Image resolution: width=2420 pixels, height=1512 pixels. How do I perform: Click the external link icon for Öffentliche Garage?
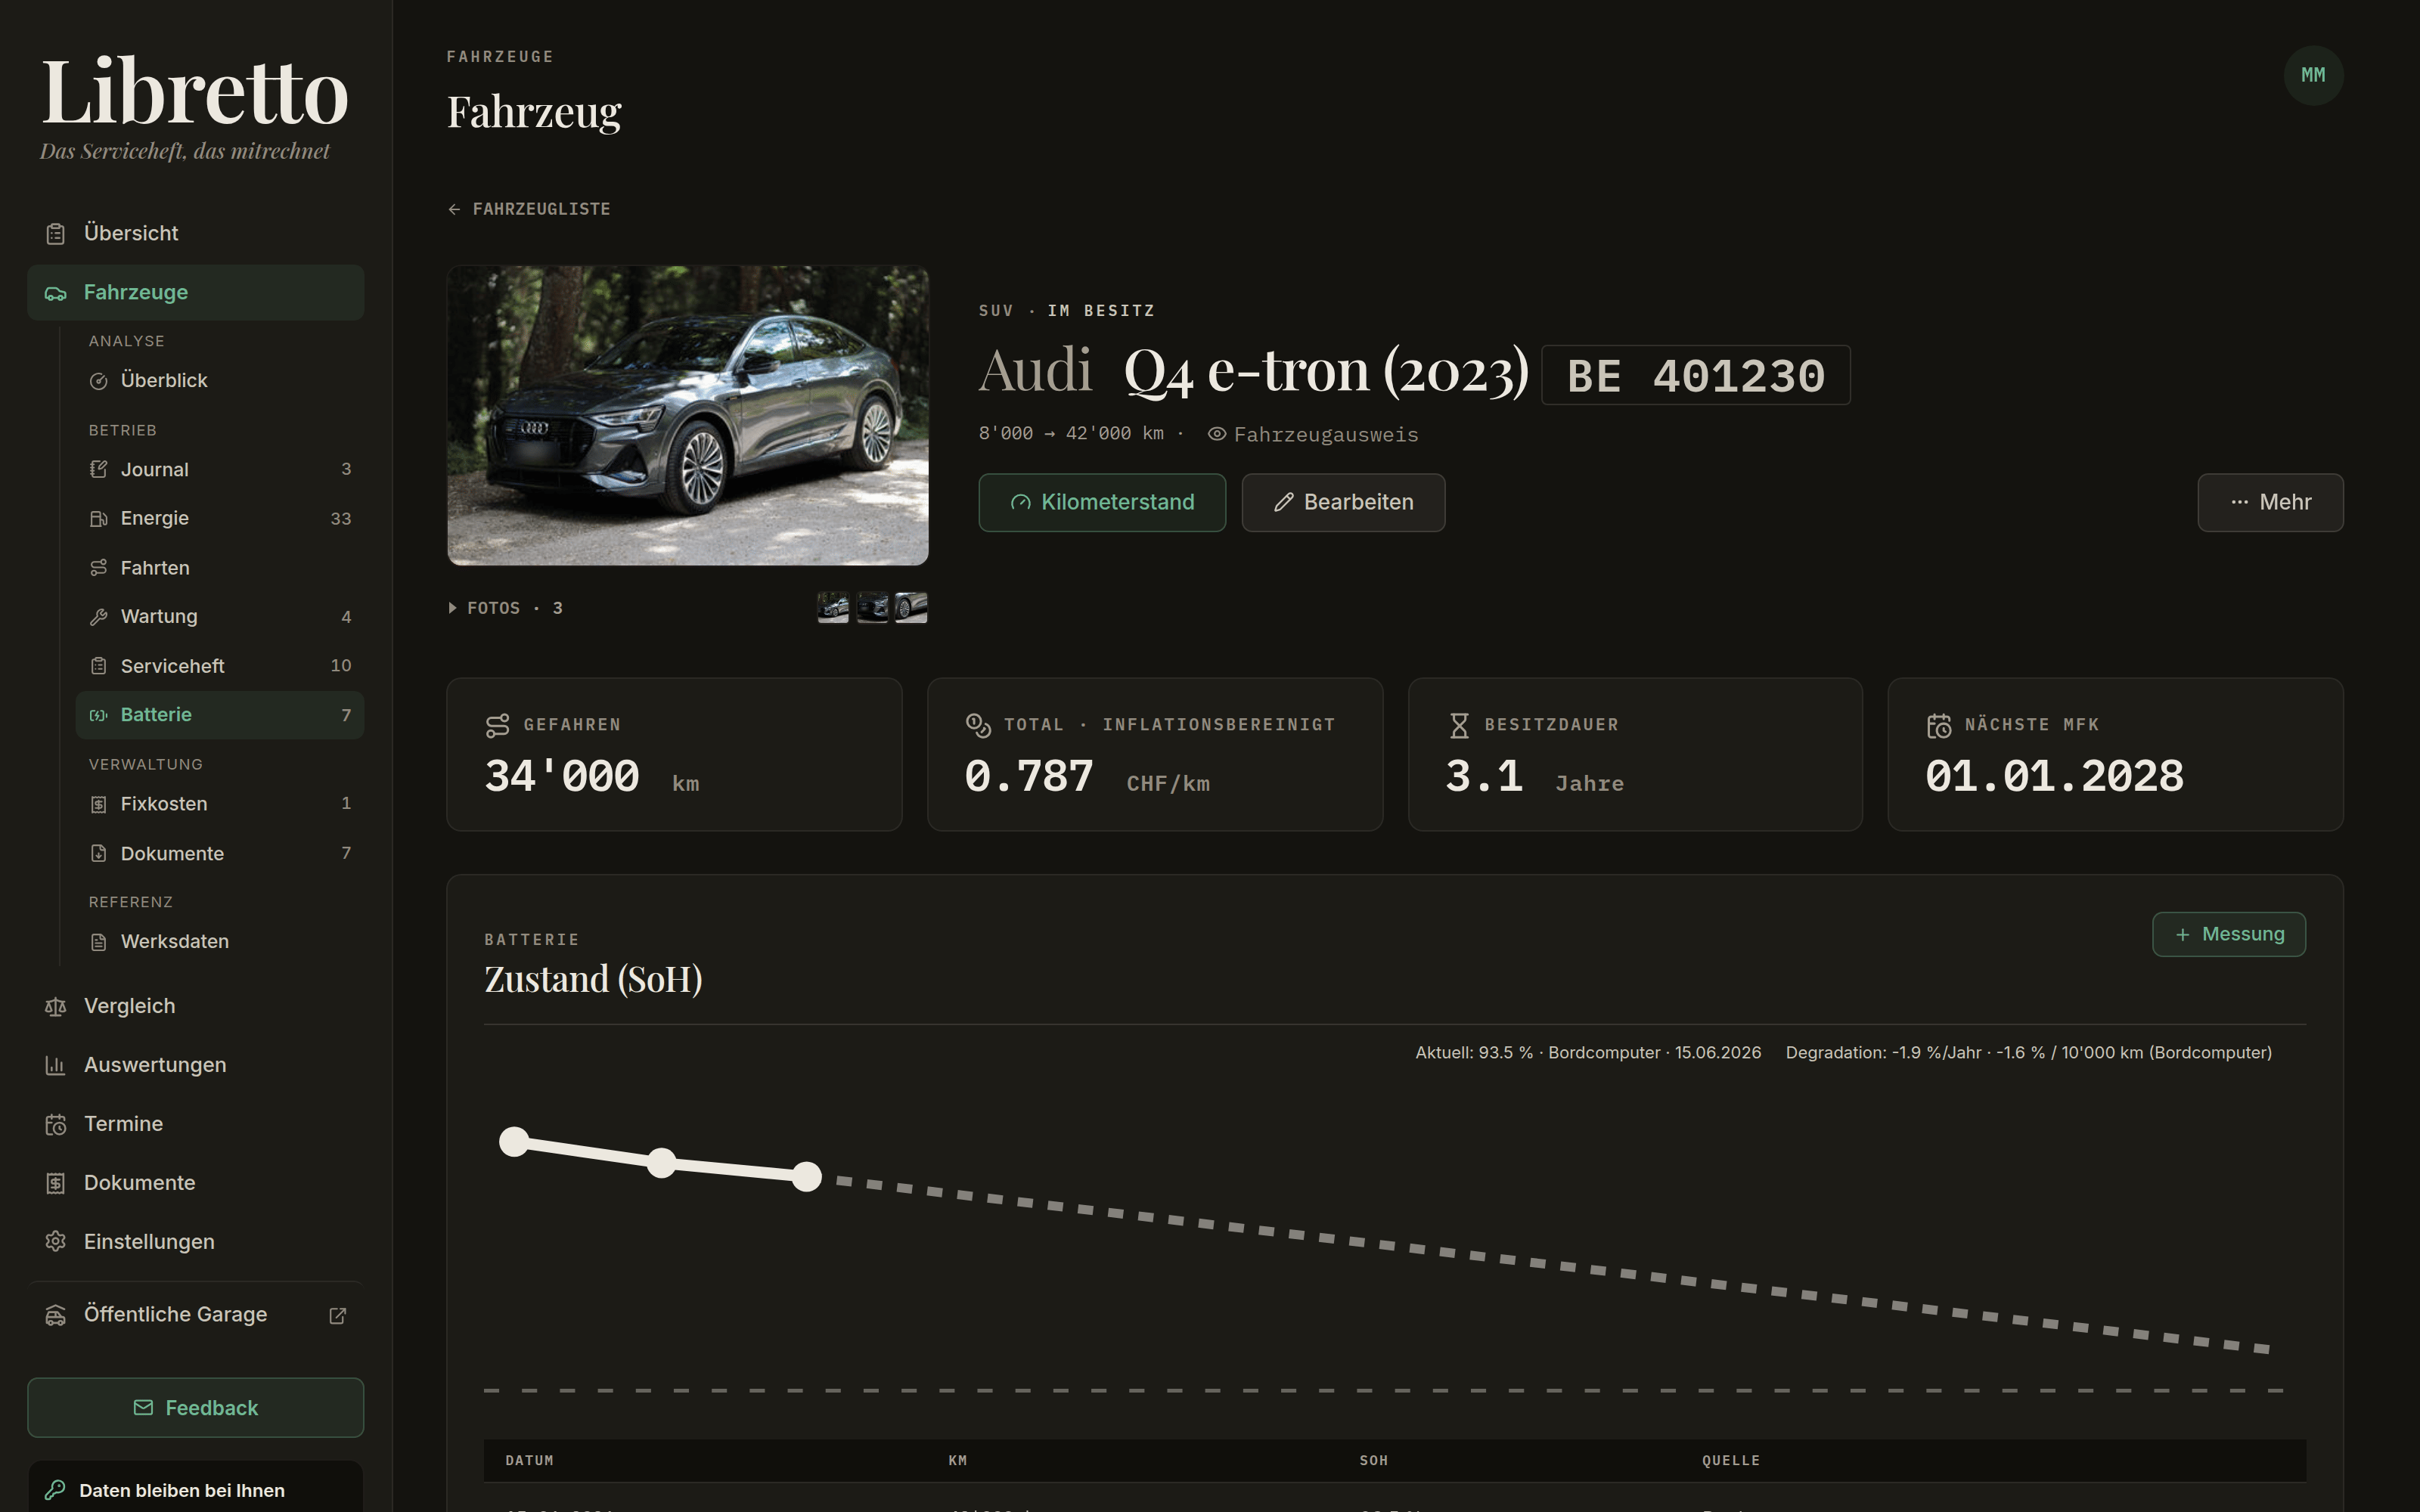[338, 1316]
